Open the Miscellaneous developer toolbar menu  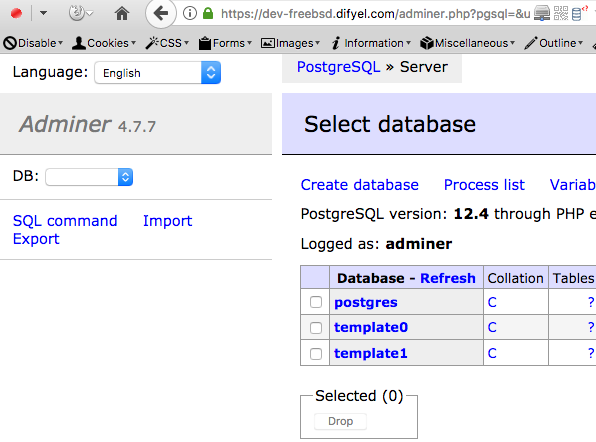(468, 43)
